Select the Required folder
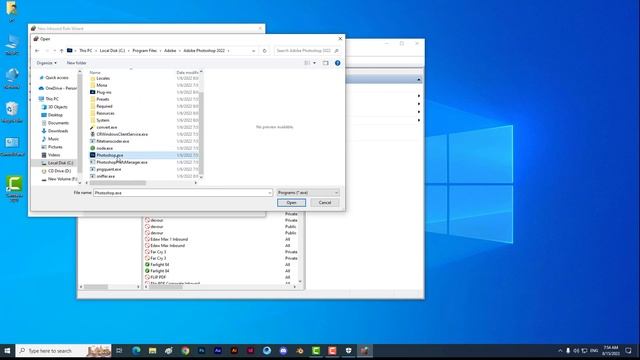The image size is (640, 360). click(104, 106)
